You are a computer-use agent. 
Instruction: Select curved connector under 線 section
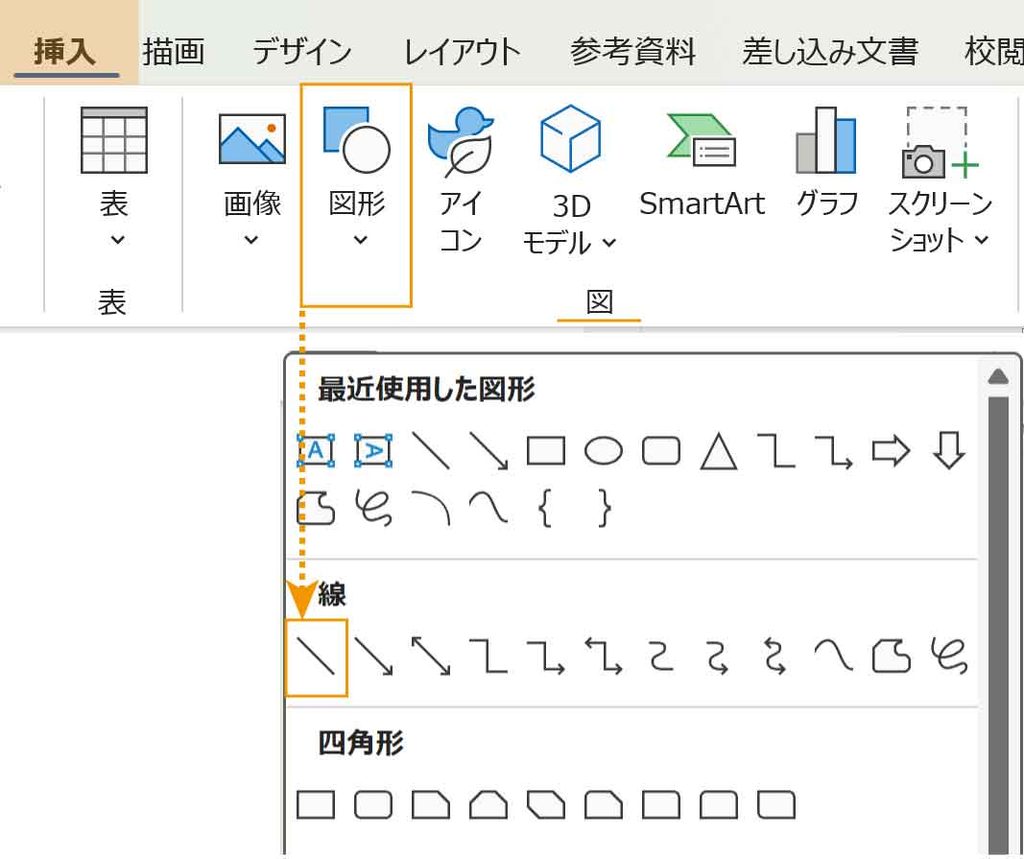click(661, 656)
